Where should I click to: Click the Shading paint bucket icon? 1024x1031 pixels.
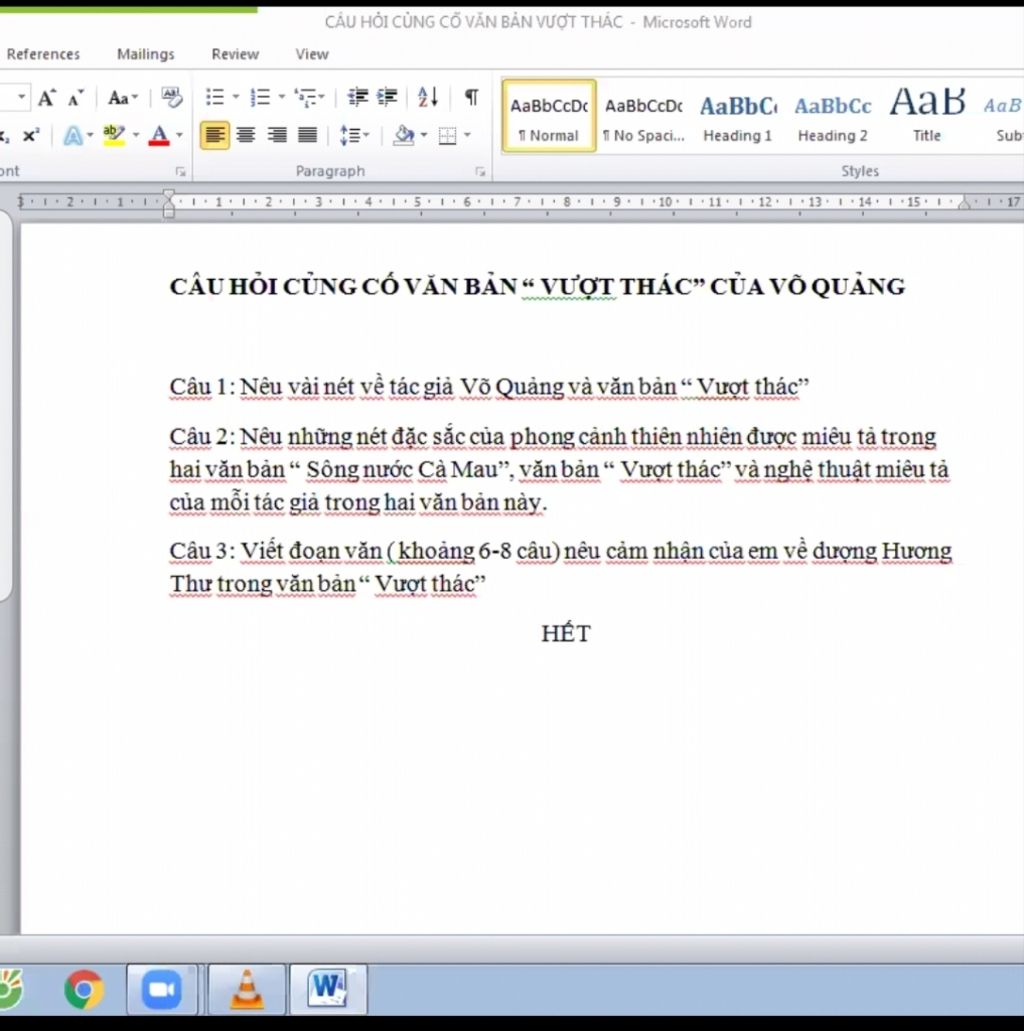coord(403,135)
